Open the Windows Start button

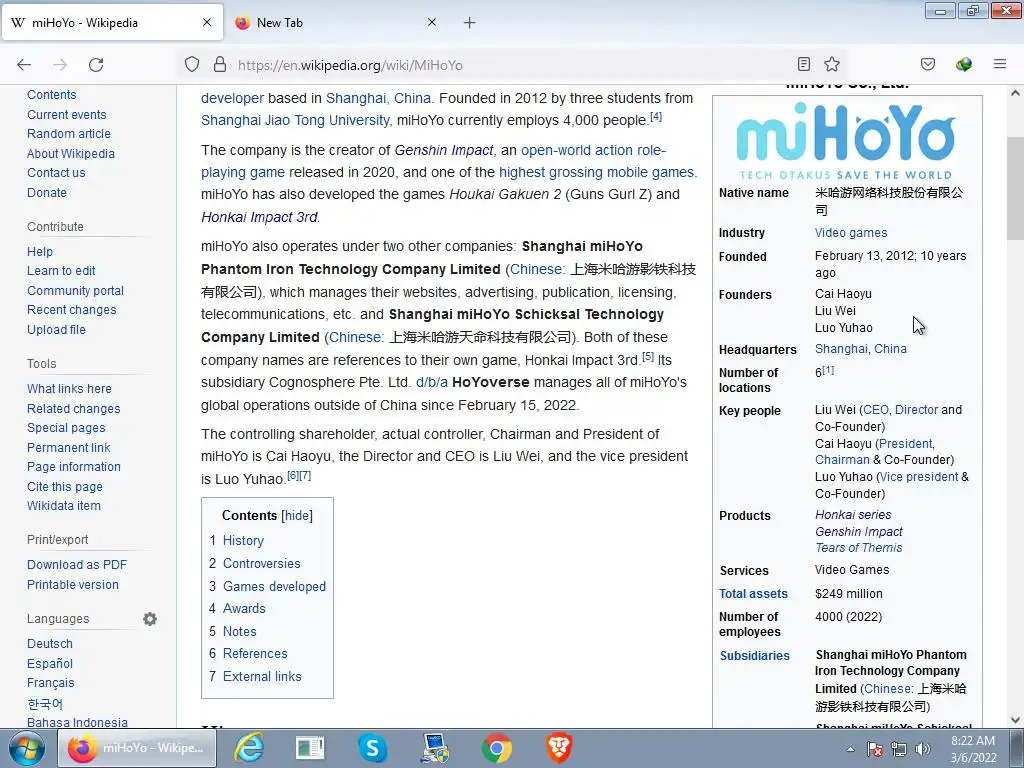tap(27, 748)
